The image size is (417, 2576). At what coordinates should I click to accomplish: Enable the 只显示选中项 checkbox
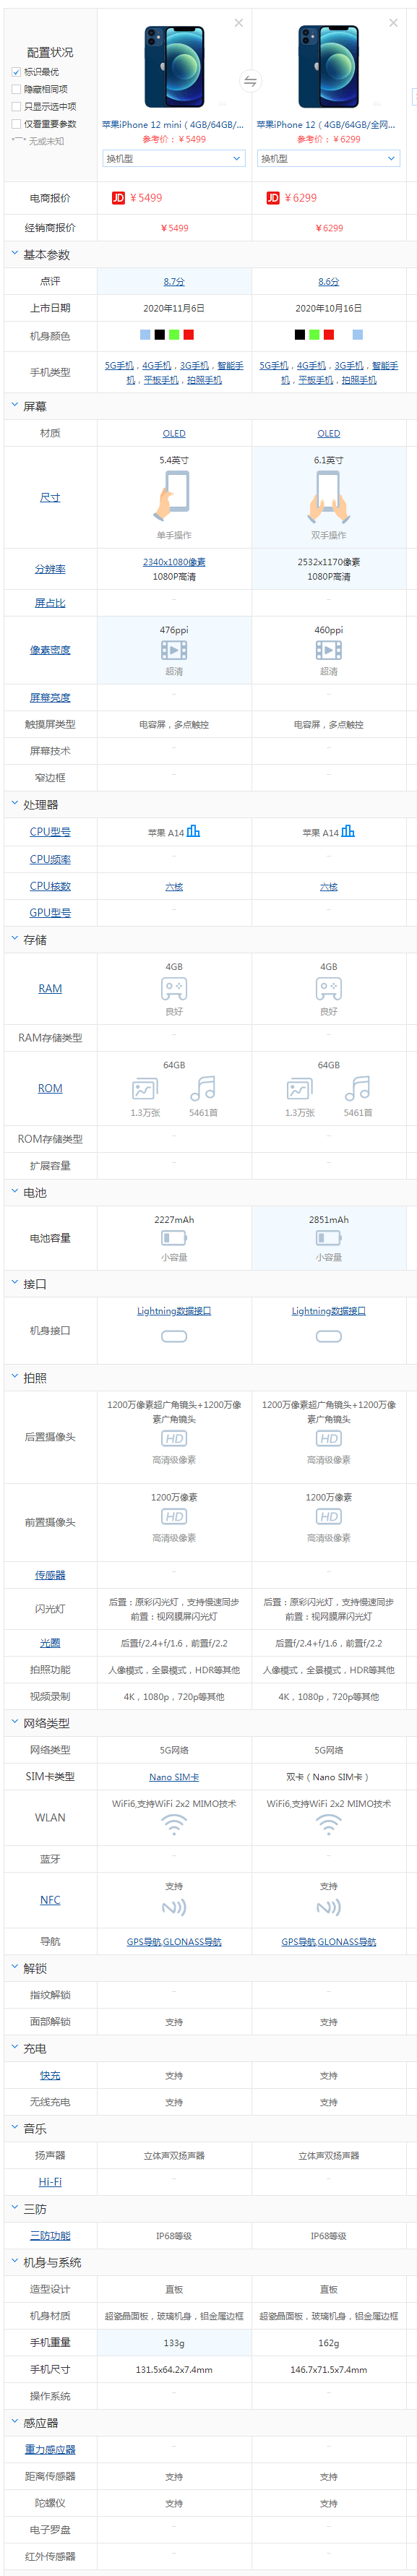[x=16, y=106]
